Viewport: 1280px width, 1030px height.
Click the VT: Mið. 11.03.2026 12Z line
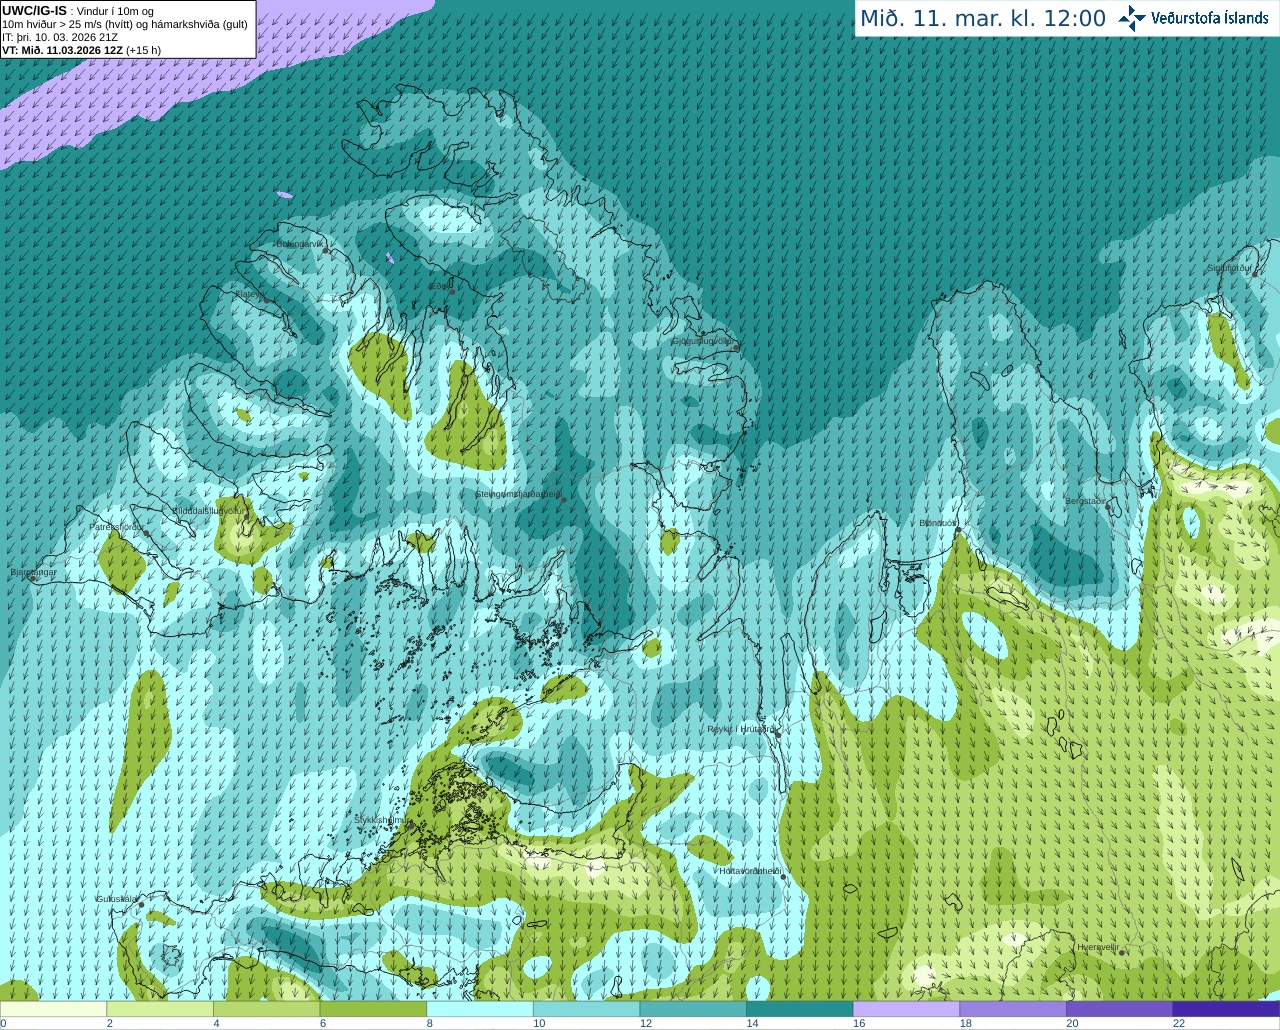81,50
